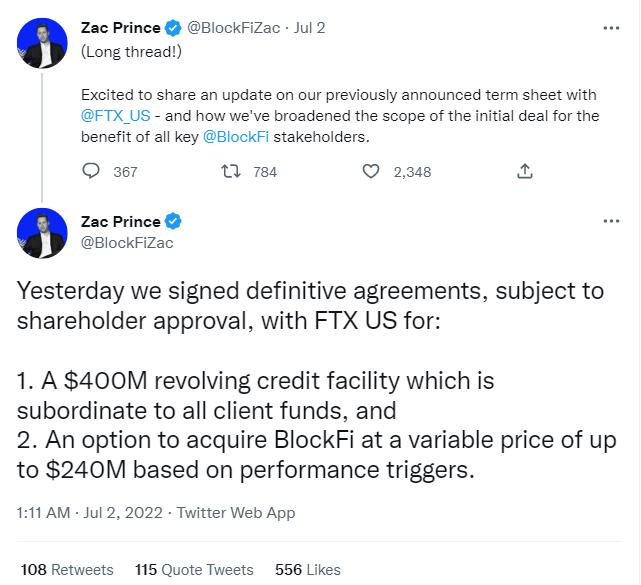Click the Zac Prince name on top tweet
The width and height of the screenshot is (641, 585).
120,29
